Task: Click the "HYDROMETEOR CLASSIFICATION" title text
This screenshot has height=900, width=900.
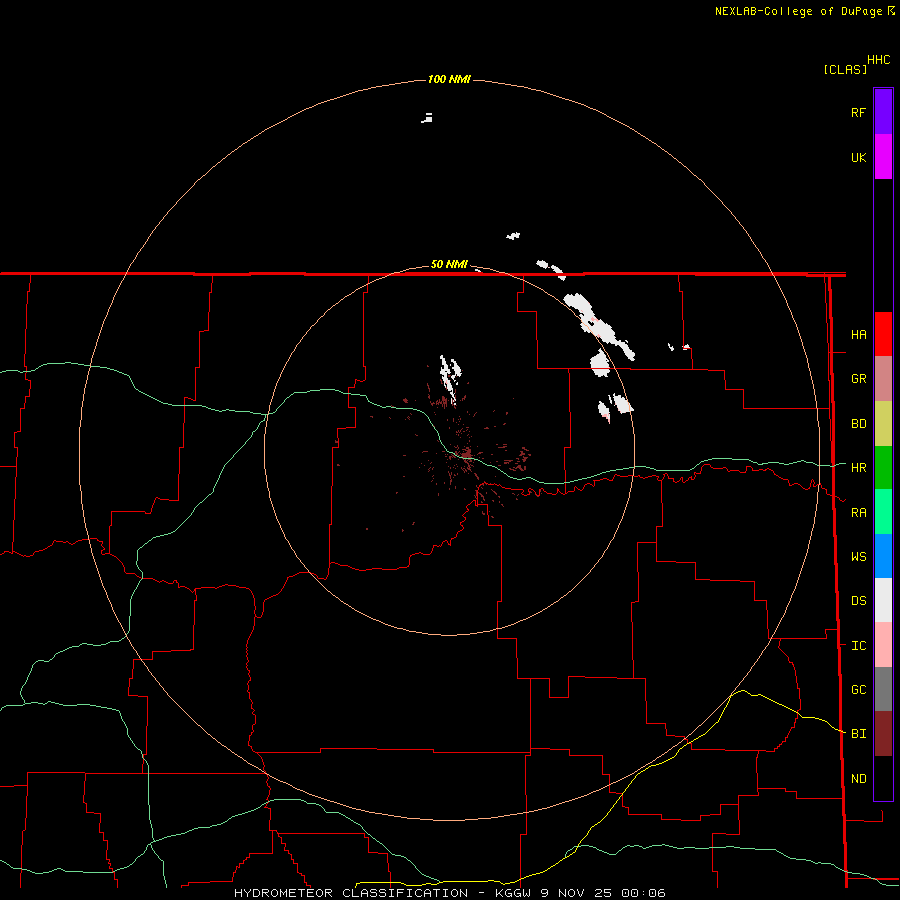Action: 351,893
